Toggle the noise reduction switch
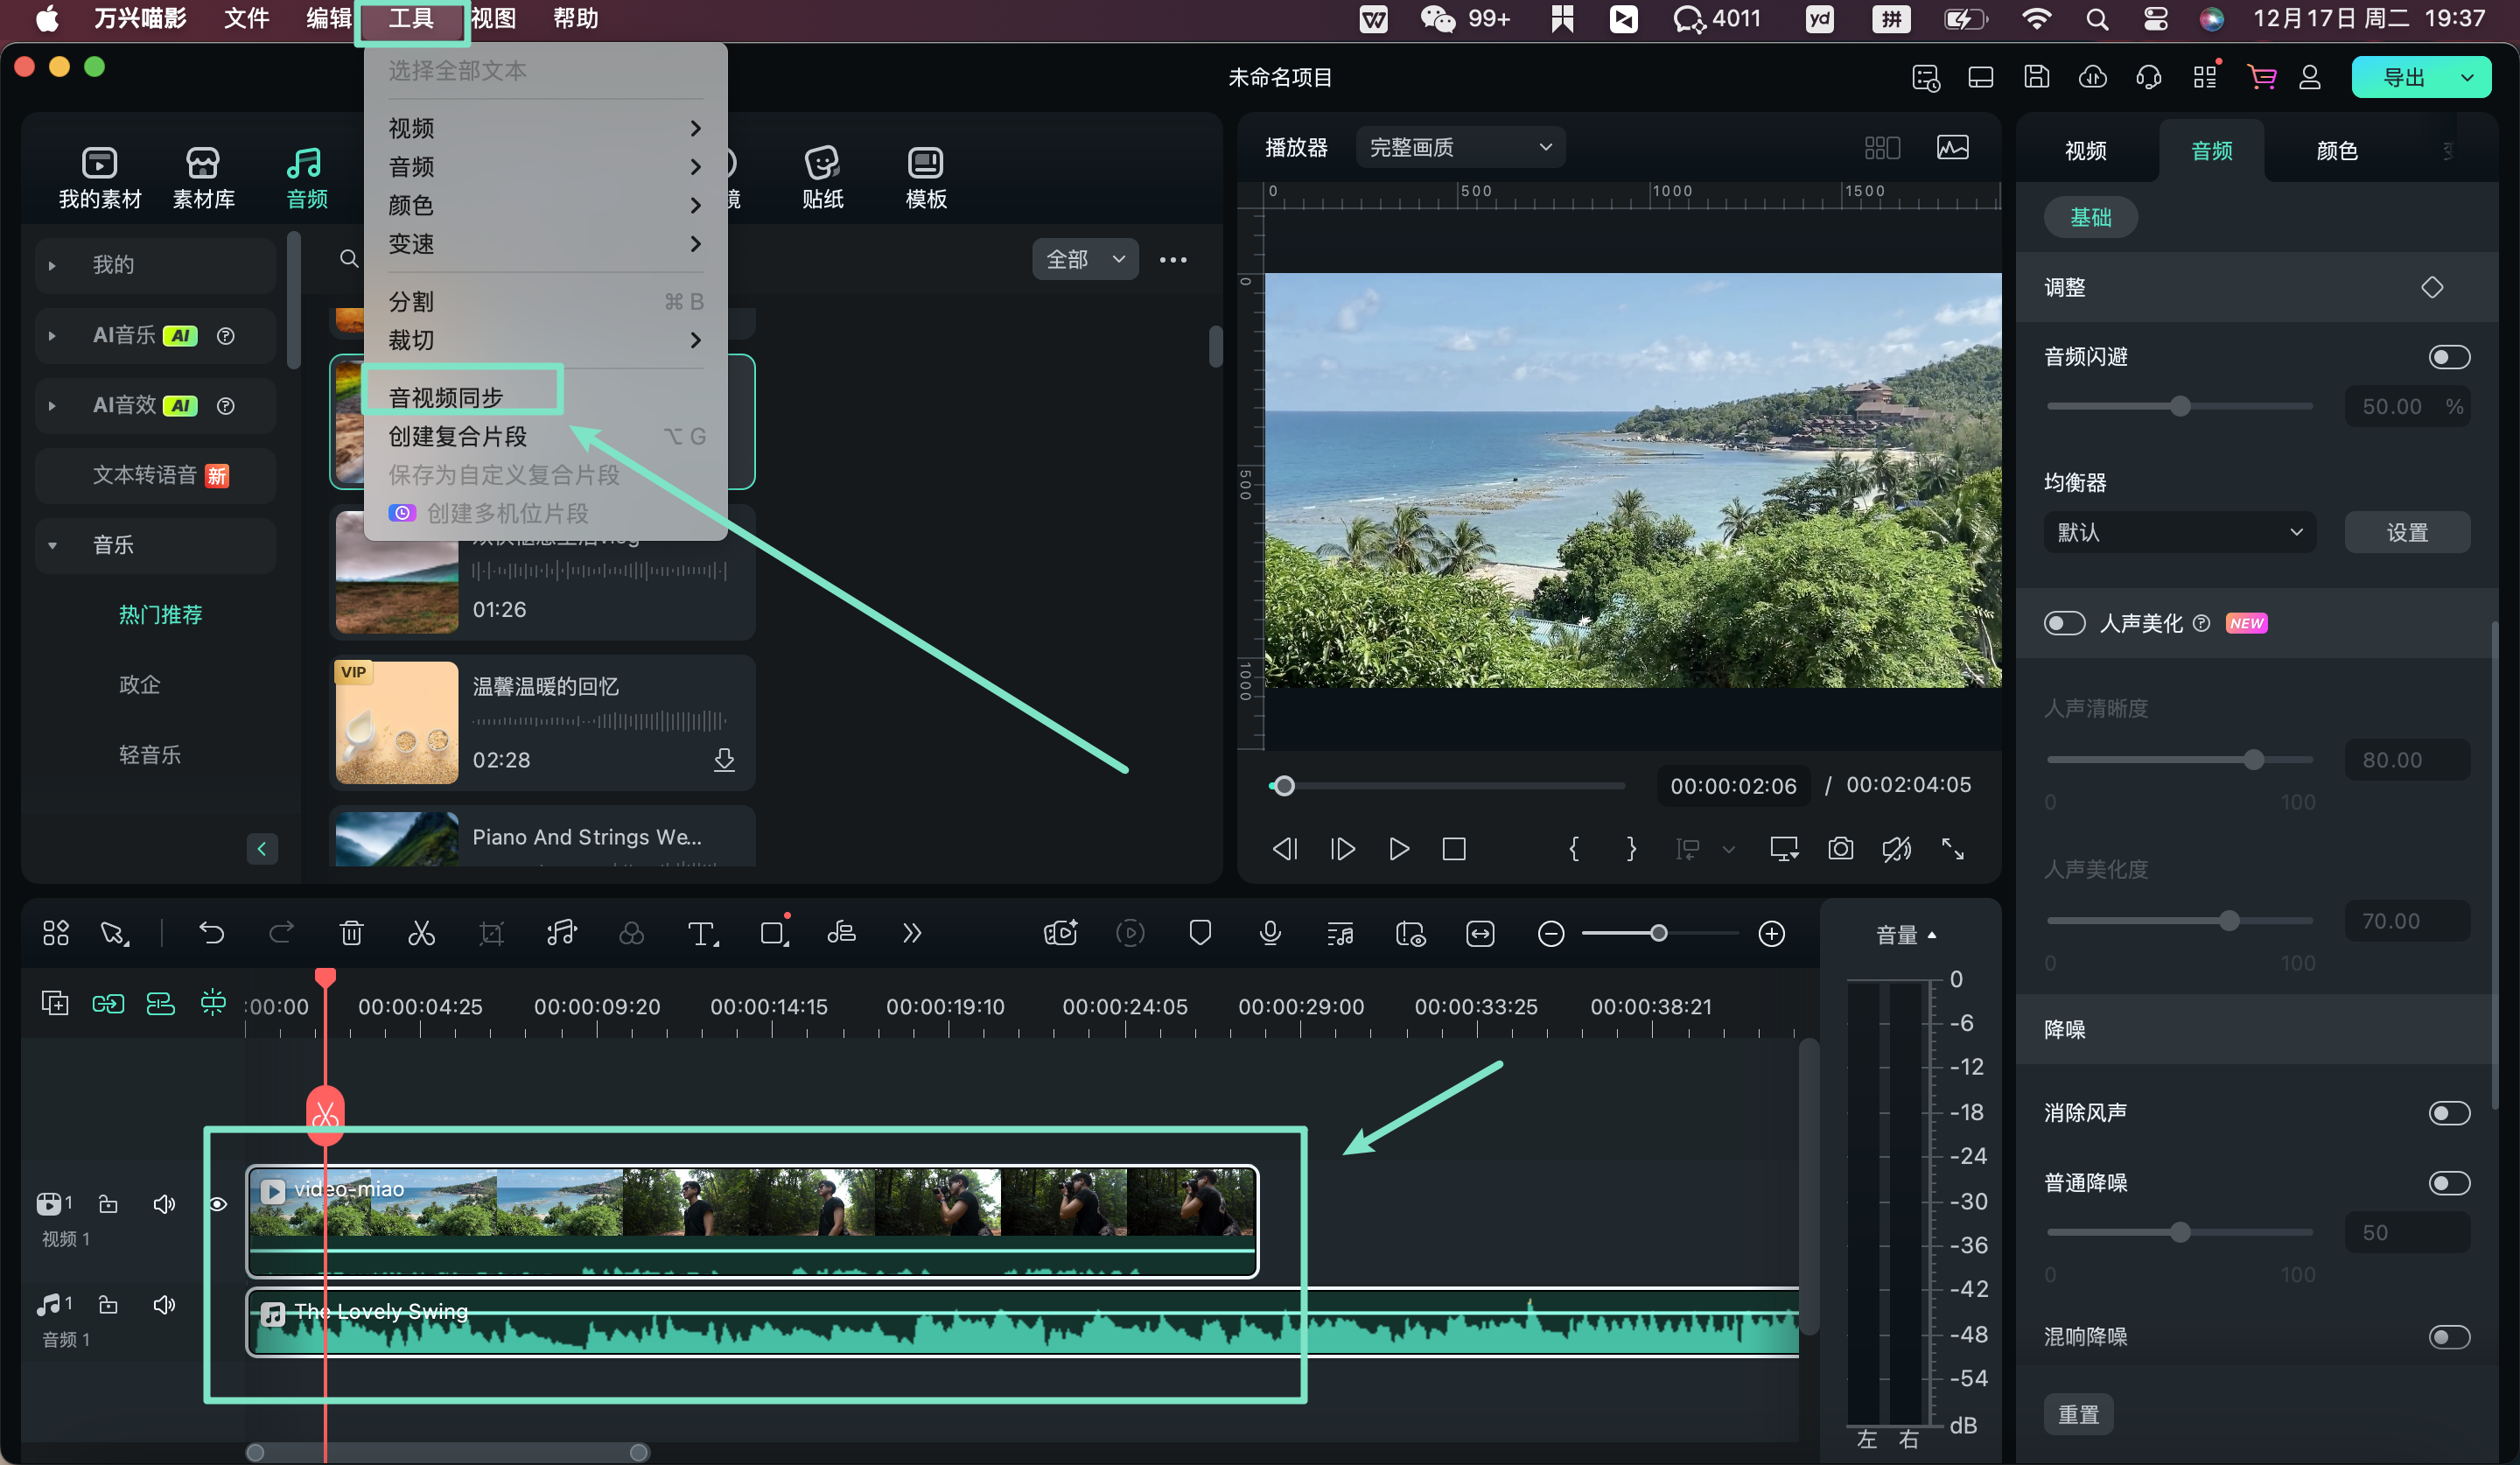This screenshot has width=2520, height=1465. point(2450,1182)
